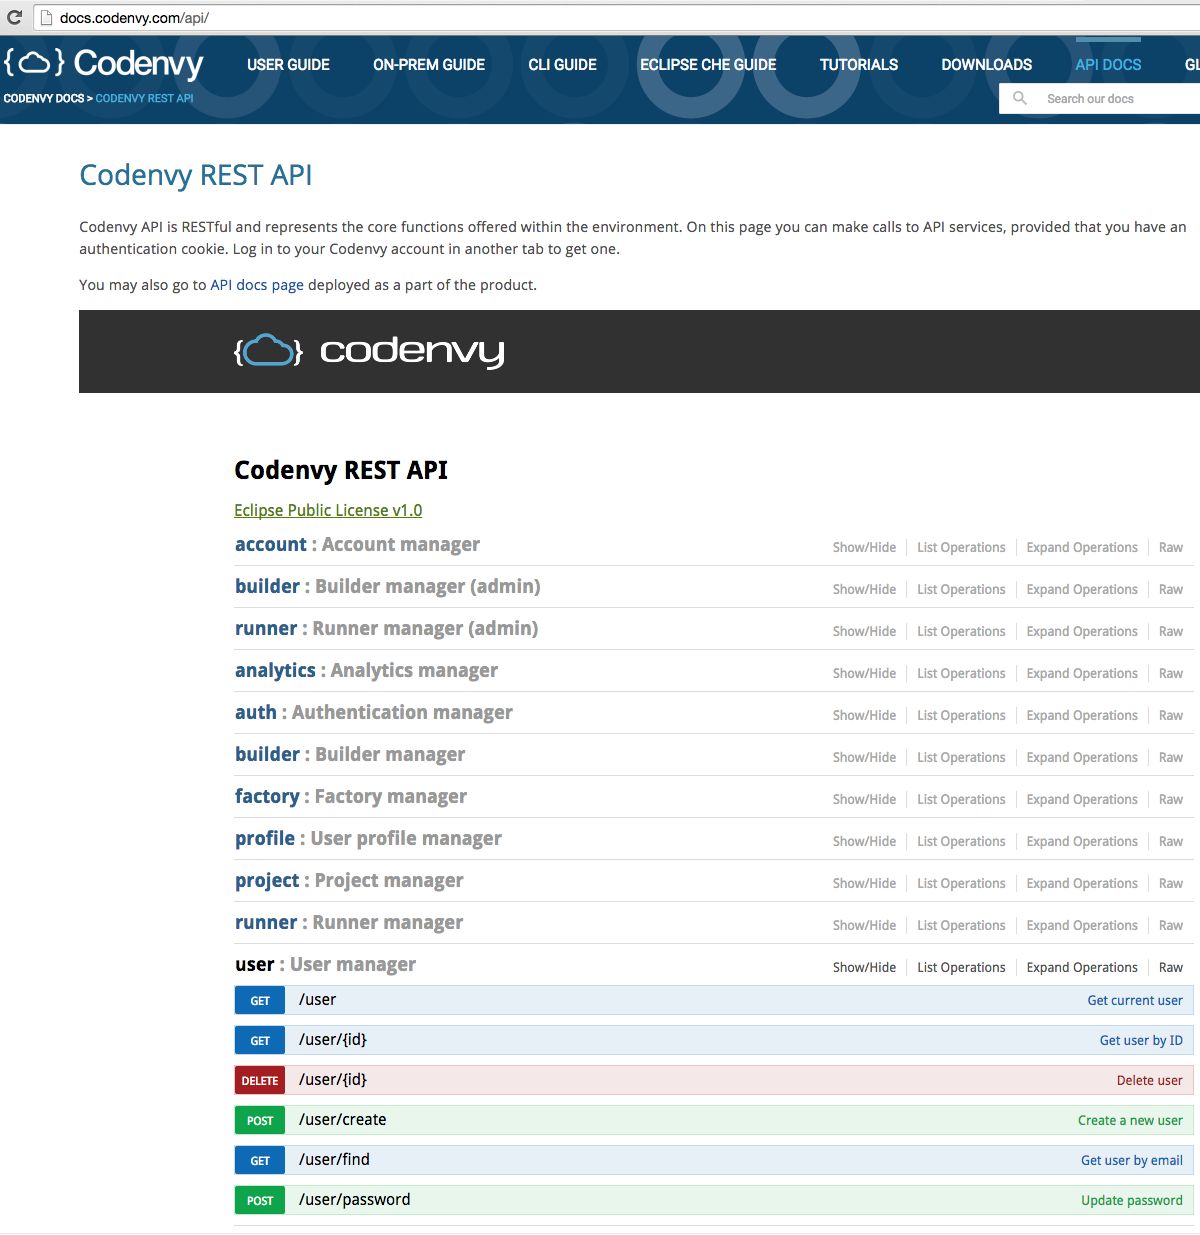The height and width of the screenshot is (1235, 1200).
Task: Open the GET /user/{id} endpoint path
Action: (333, 1040)
